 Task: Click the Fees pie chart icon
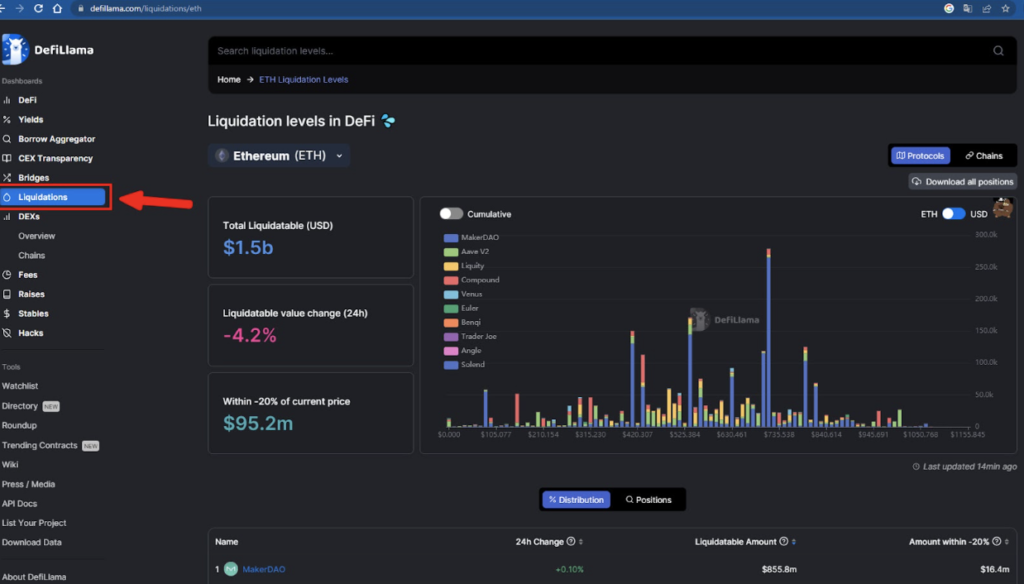tap(7, 275)
